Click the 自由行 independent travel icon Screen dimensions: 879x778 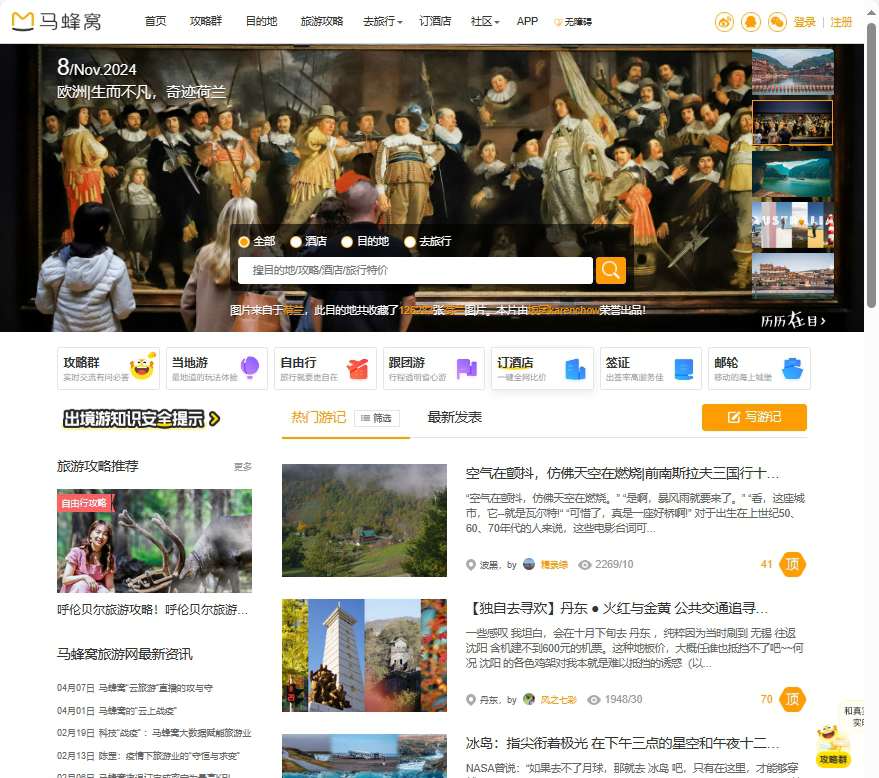[x=325, y=367]
